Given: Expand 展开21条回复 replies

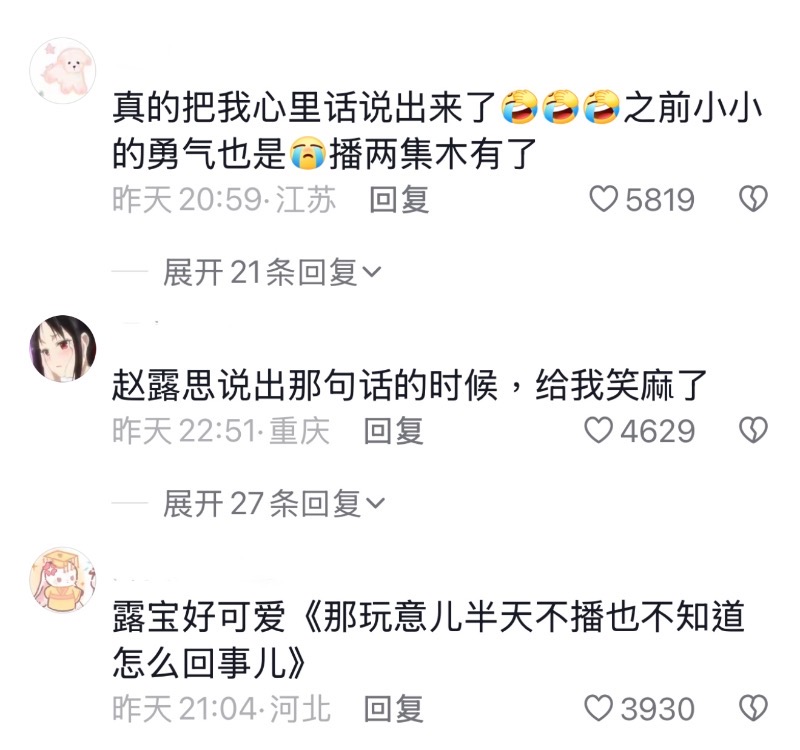Looking at the screenshot, I should (x=272, y=272).
